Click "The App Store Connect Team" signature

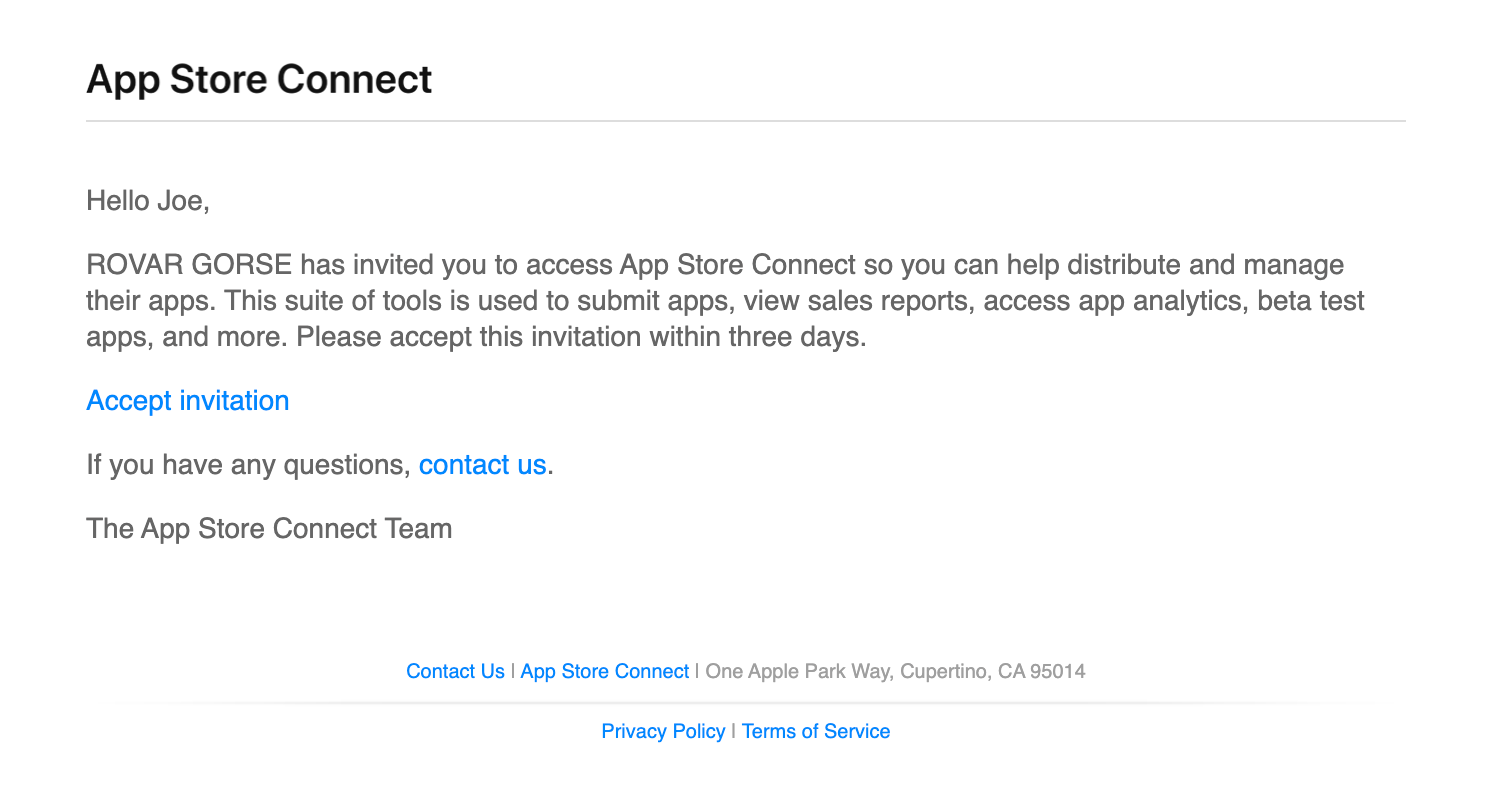(x=270, y=528)
